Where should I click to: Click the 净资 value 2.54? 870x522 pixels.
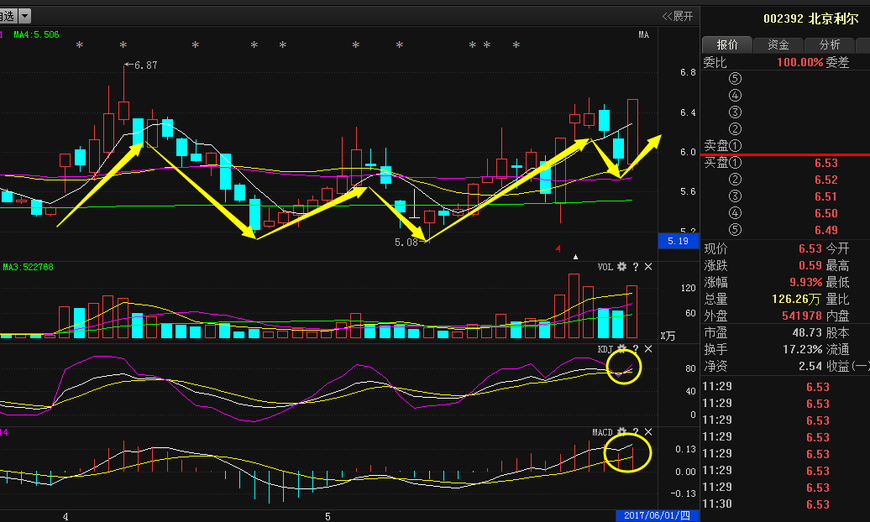click(810, 366)
